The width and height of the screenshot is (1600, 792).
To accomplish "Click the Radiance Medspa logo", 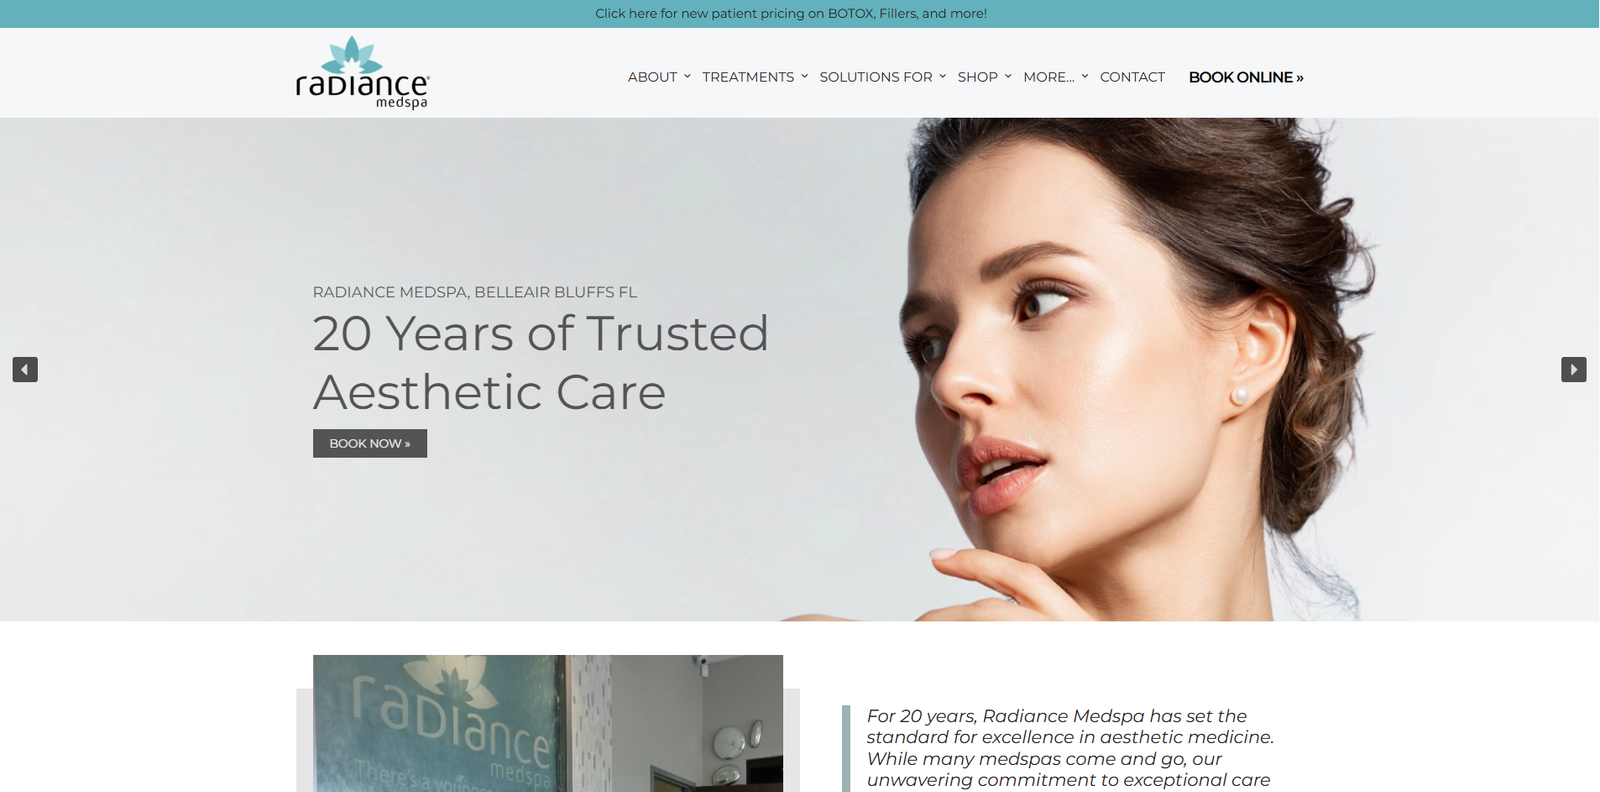I will click(x=362, y=73).
